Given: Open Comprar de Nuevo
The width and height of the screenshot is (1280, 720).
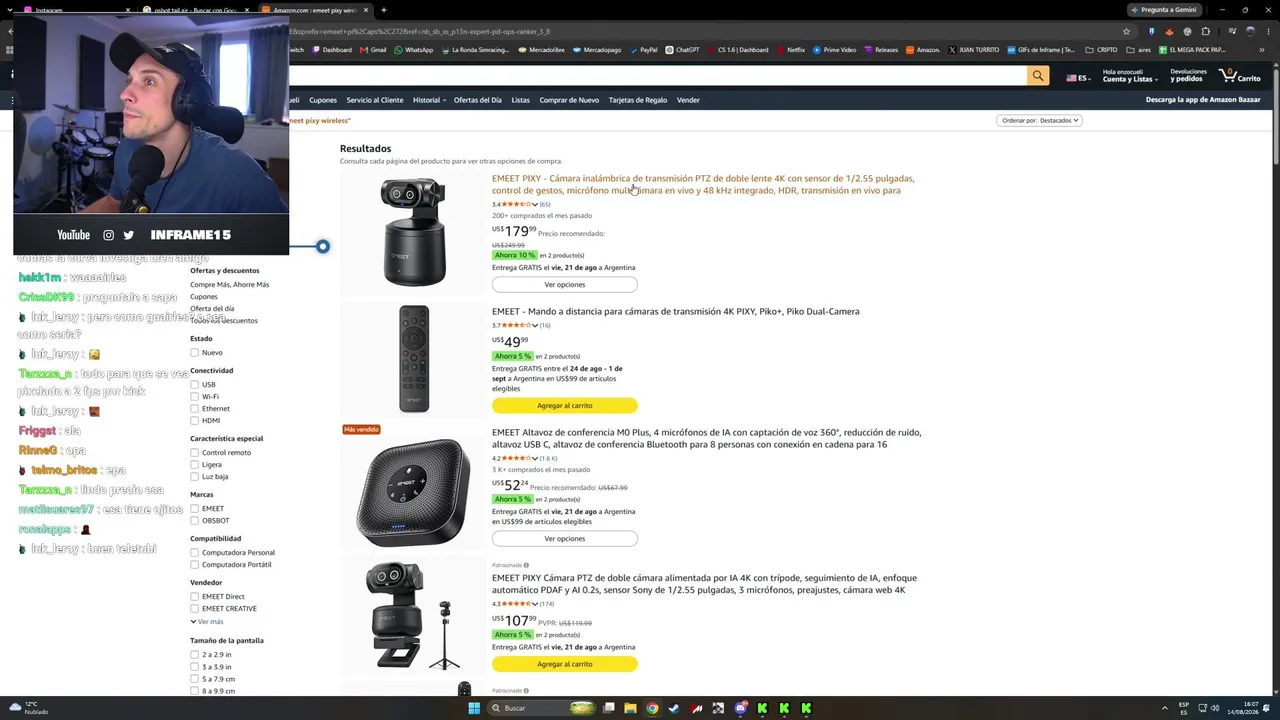Looking at the screenshot, I should [x=569, y=100].
